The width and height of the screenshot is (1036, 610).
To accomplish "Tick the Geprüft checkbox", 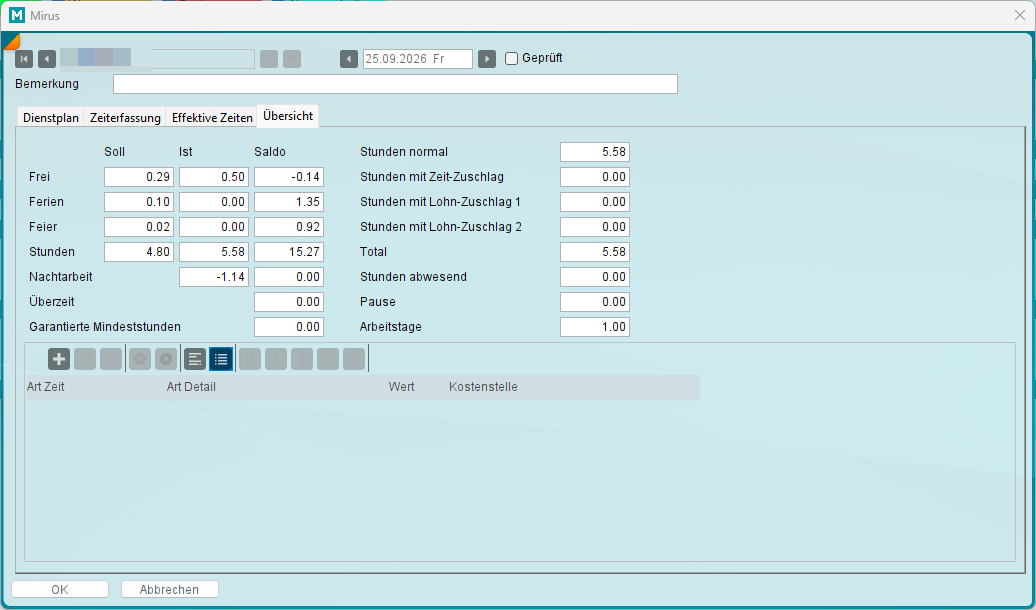I will 511,58.
